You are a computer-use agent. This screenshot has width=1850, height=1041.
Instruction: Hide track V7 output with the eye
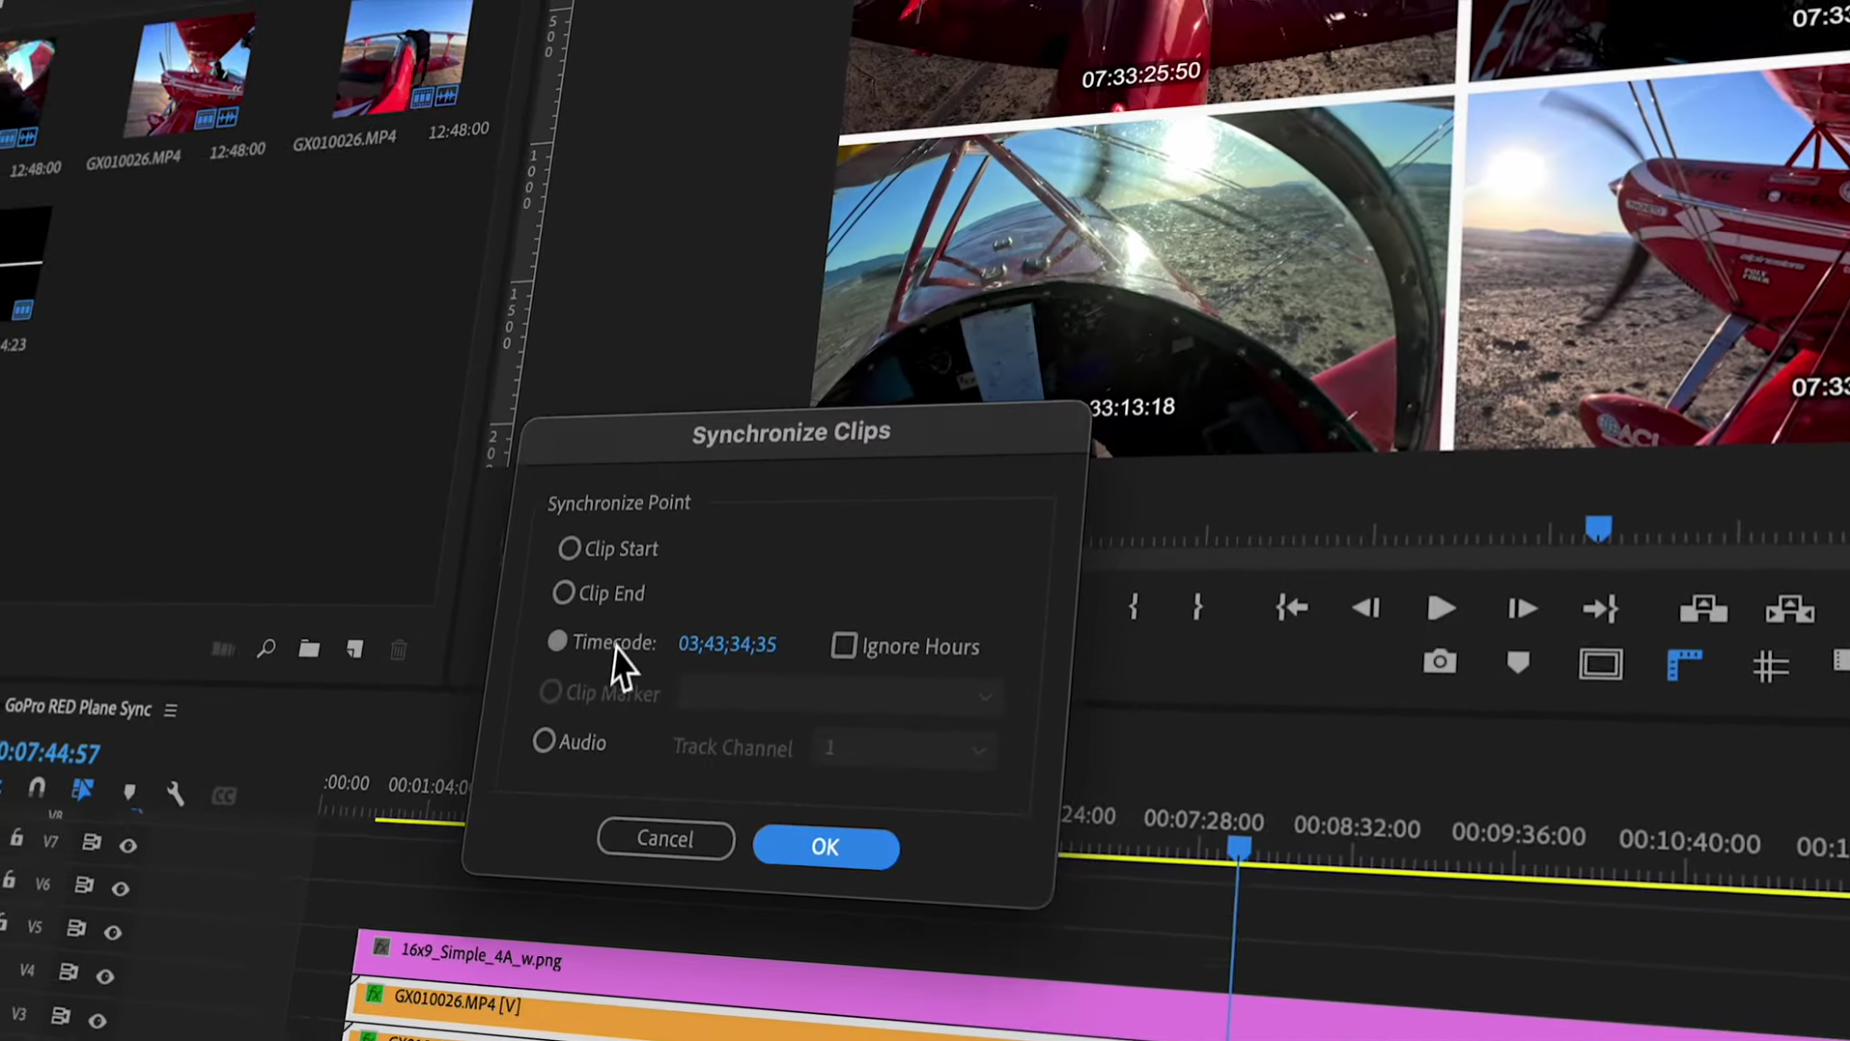(128, 846)
